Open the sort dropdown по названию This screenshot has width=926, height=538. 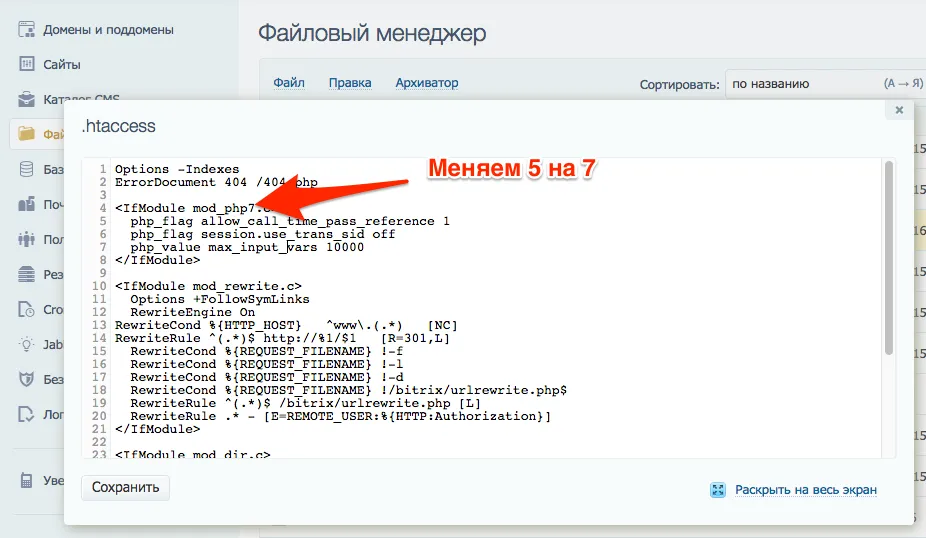[x=826, y=84]
